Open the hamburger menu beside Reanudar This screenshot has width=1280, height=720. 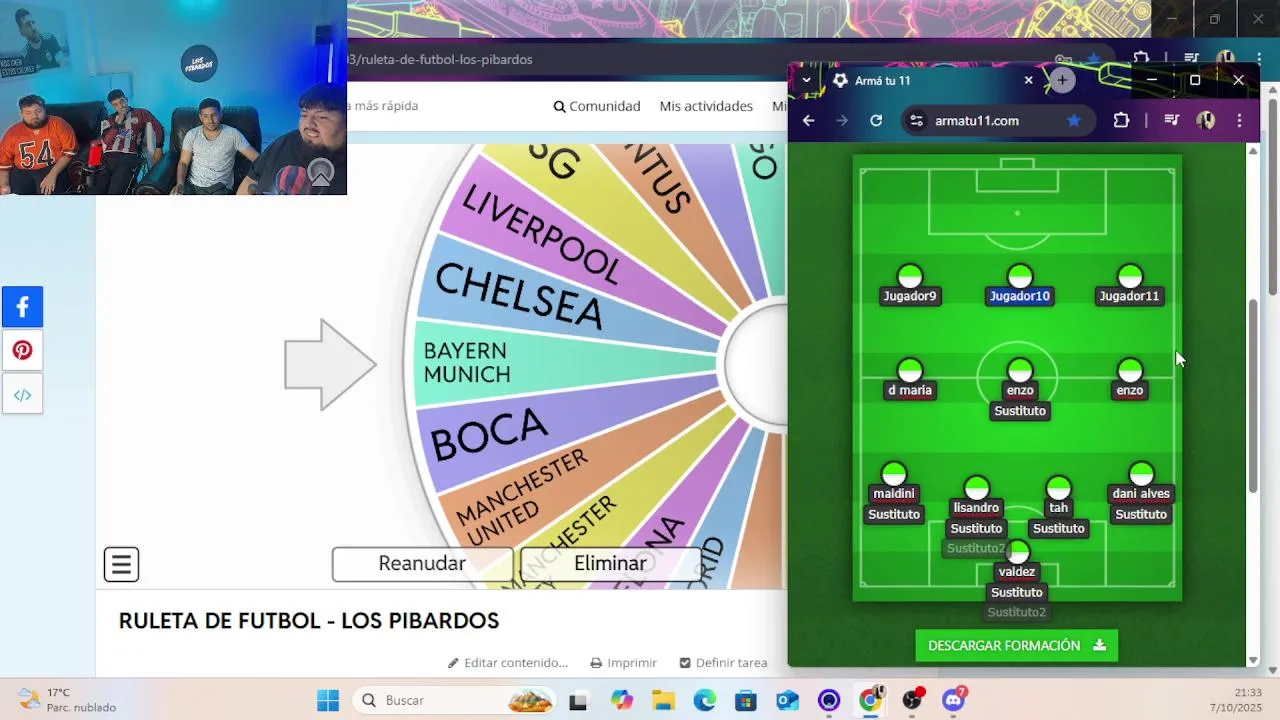[121, 565]
